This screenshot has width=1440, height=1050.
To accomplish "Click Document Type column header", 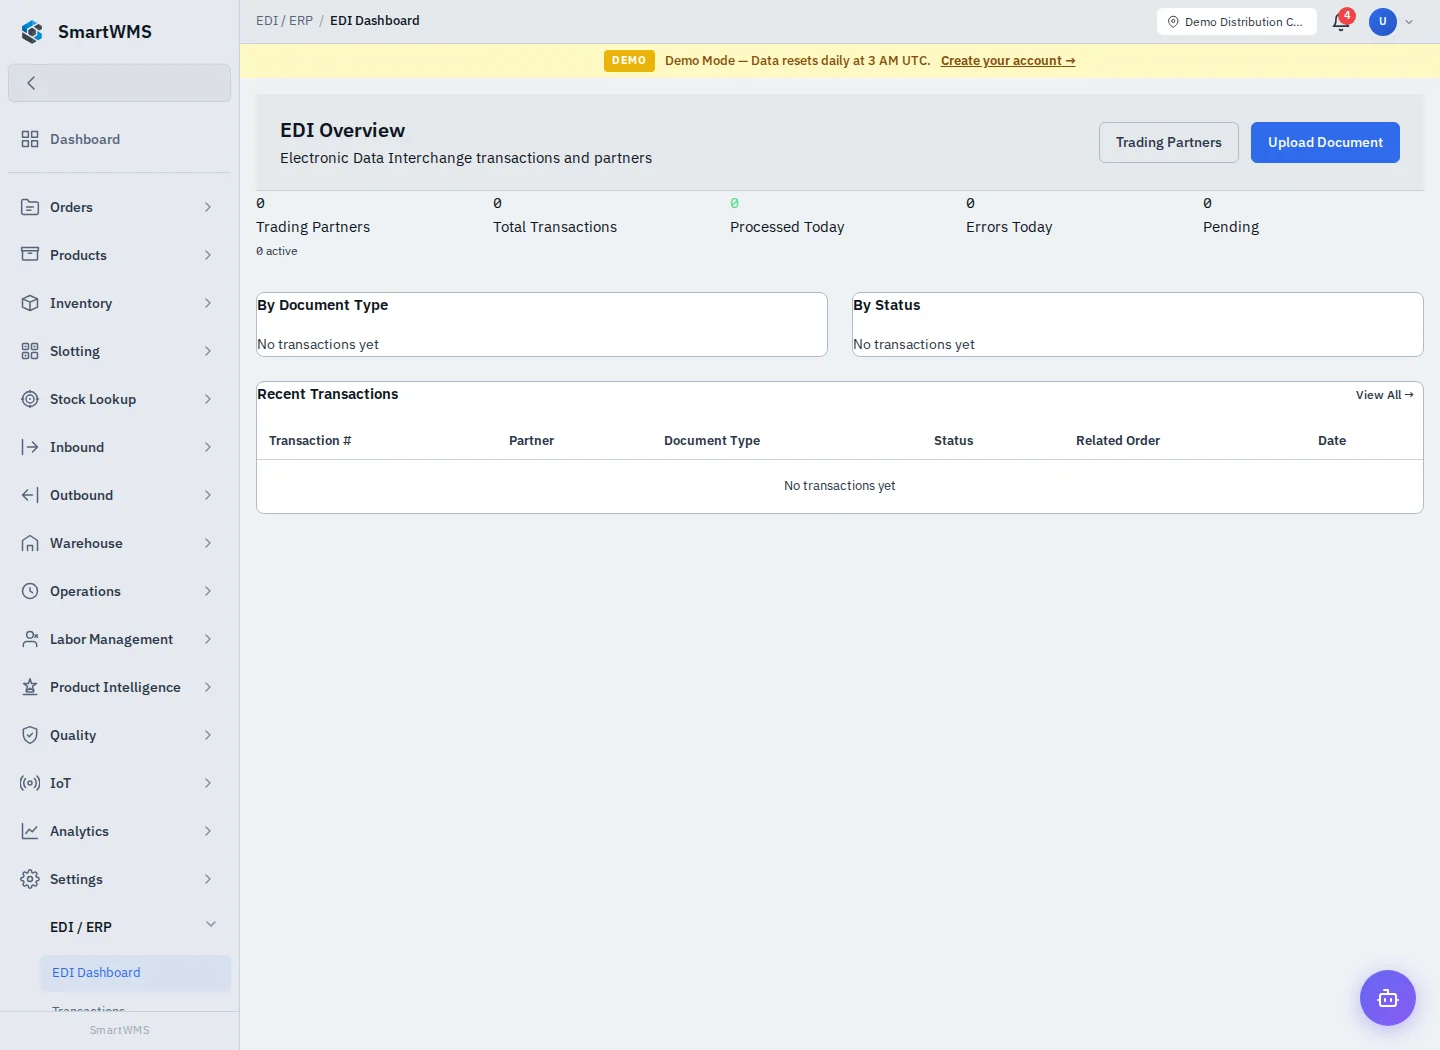I will pyautogui.click(x=712, y=440).
